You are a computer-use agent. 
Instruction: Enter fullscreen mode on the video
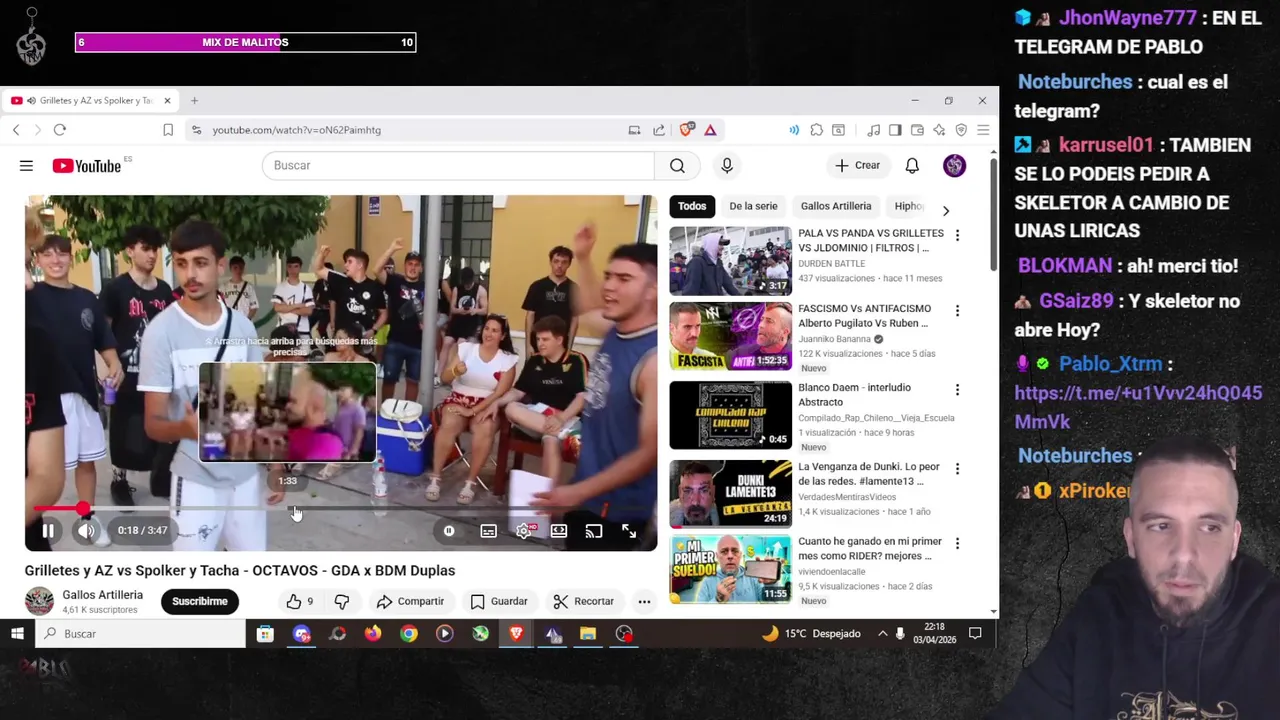(629, 531)
